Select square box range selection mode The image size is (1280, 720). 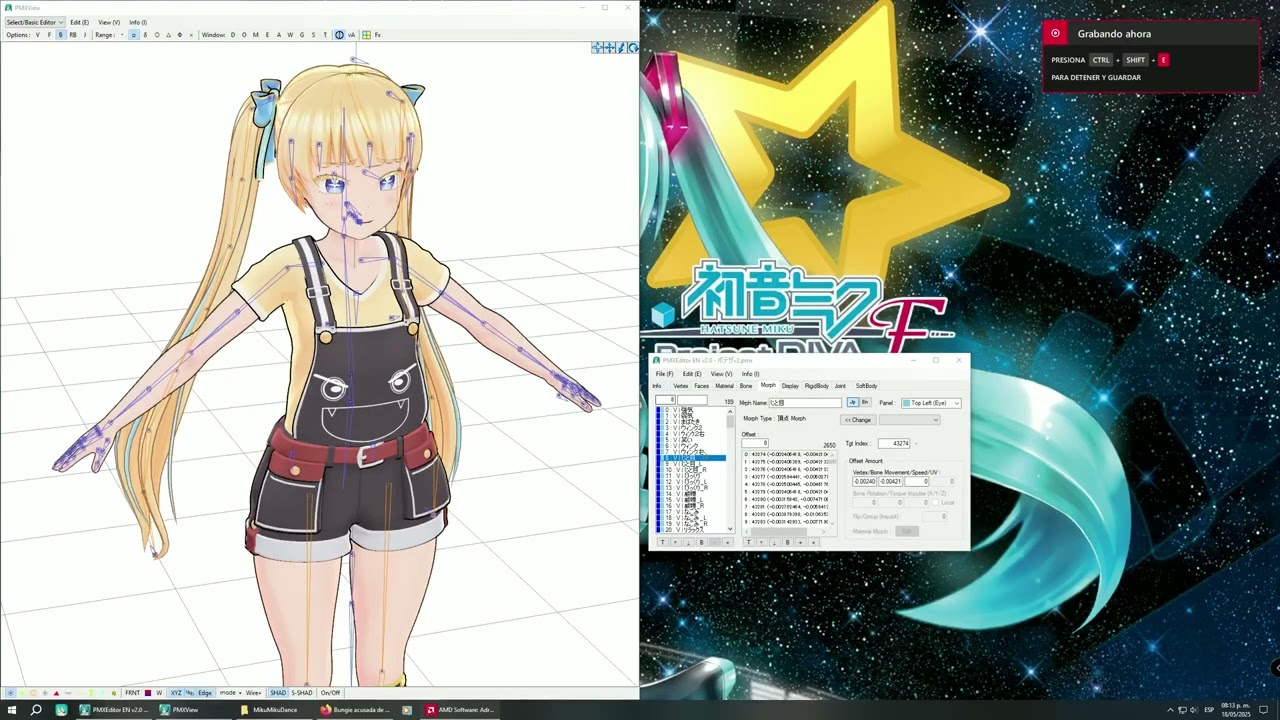click(x=134, y=35)
